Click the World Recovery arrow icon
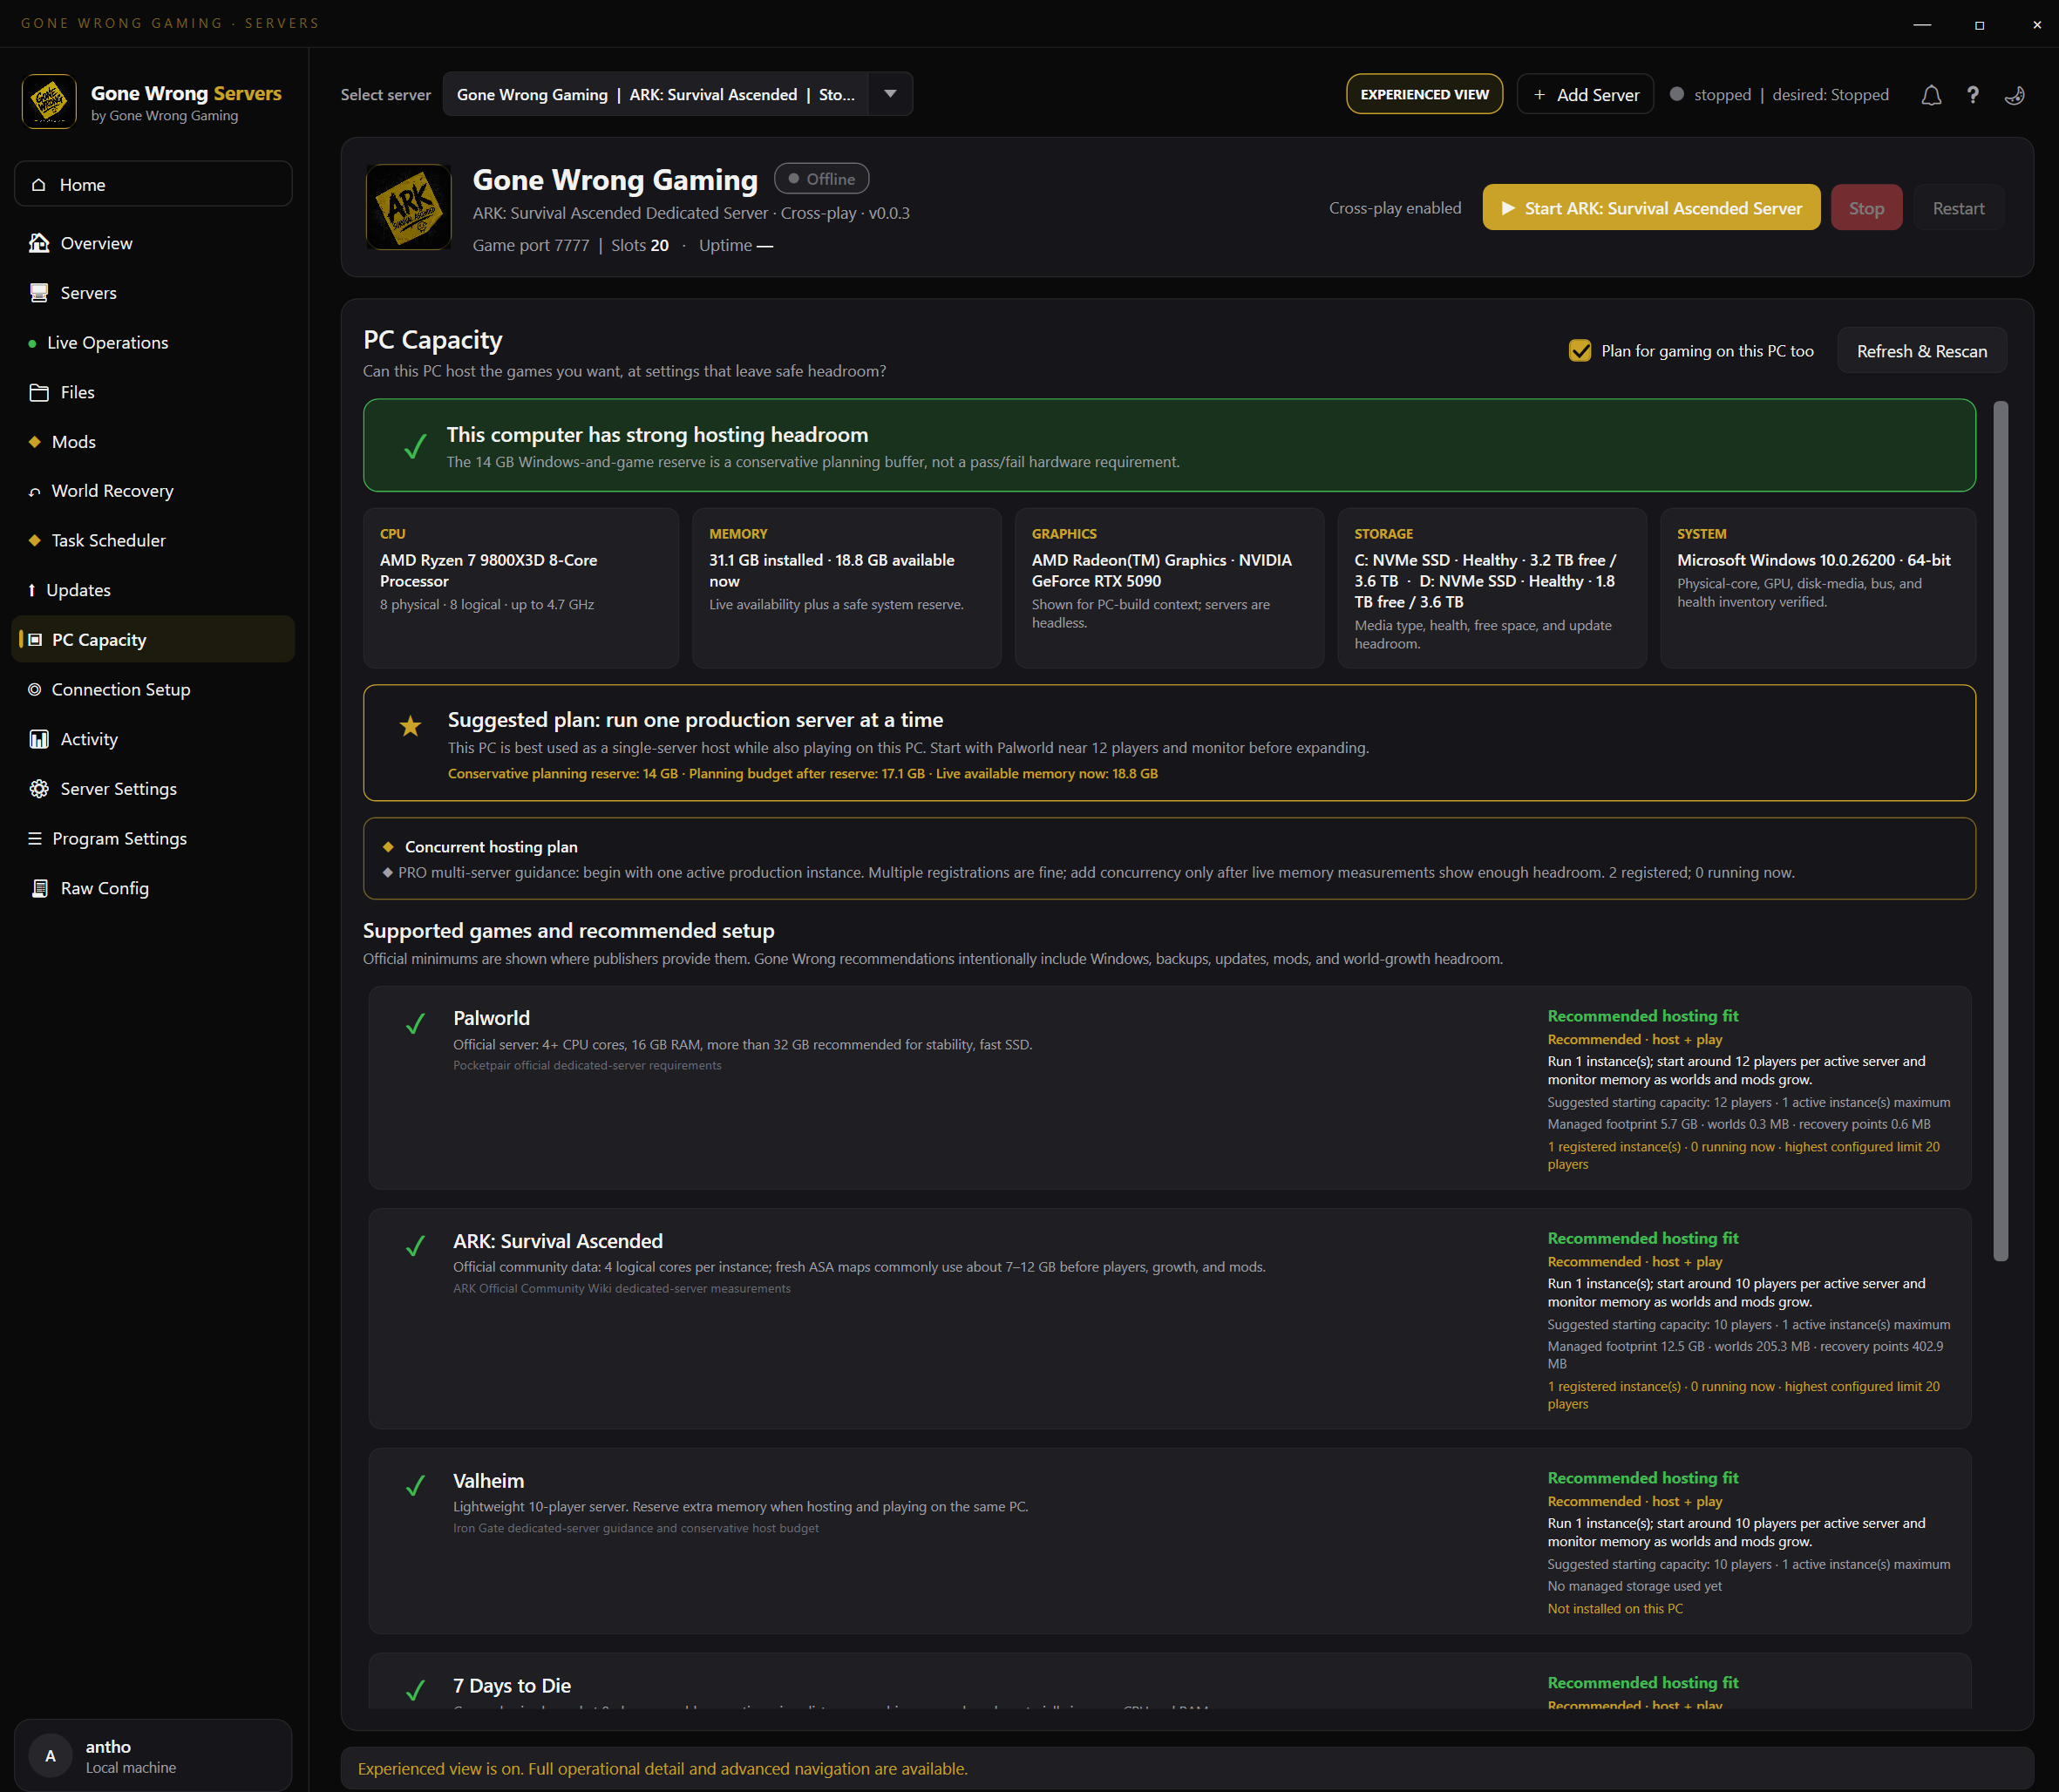 tap(35, 491)
